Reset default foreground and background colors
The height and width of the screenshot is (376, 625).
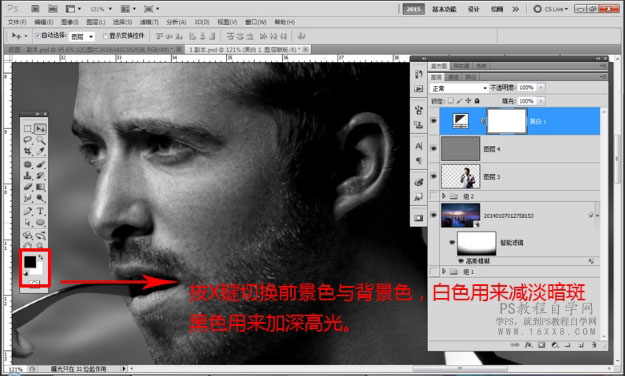click(x=26, y=274)
